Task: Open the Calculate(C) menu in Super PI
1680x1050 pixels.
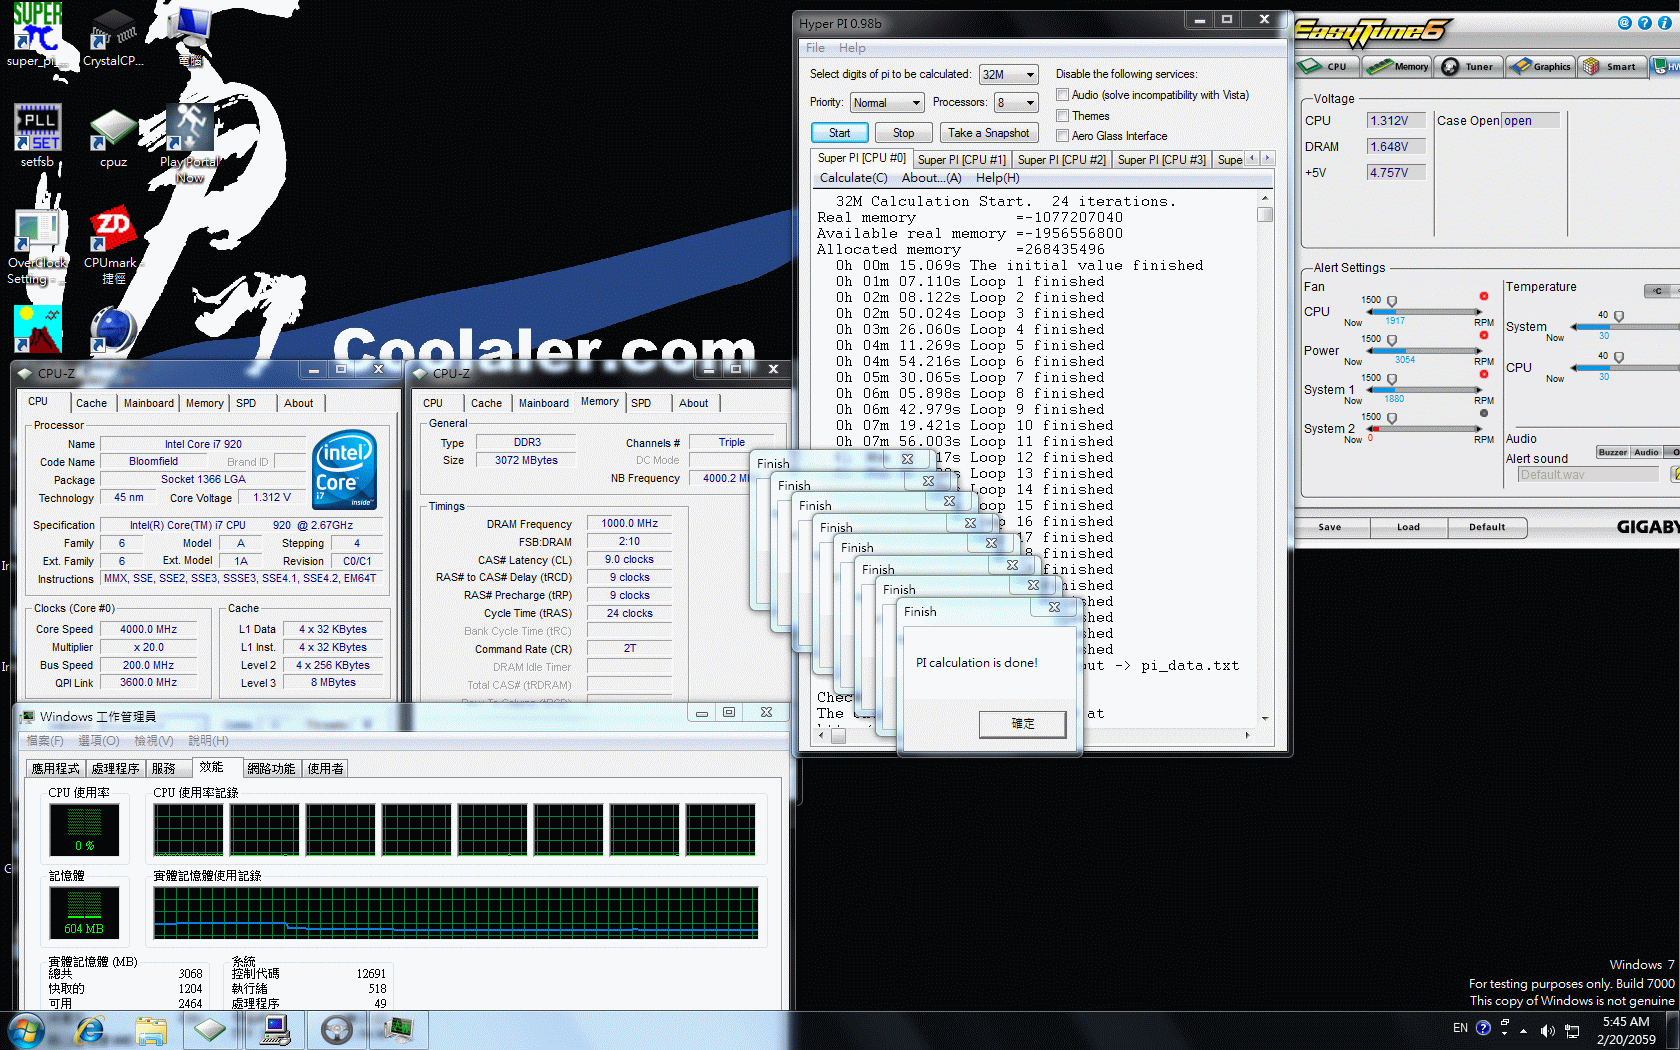Action: tap(853, 178)
